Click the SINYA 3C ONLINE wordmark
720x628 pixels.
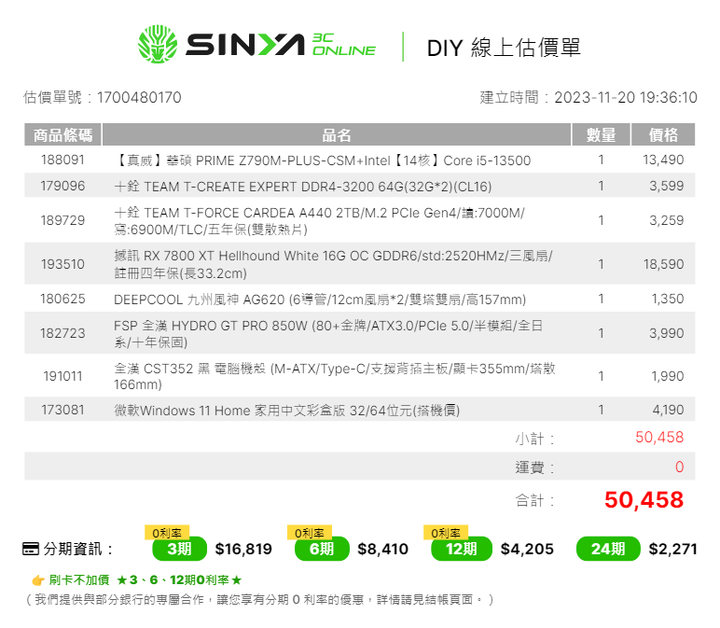pos(281,45)
